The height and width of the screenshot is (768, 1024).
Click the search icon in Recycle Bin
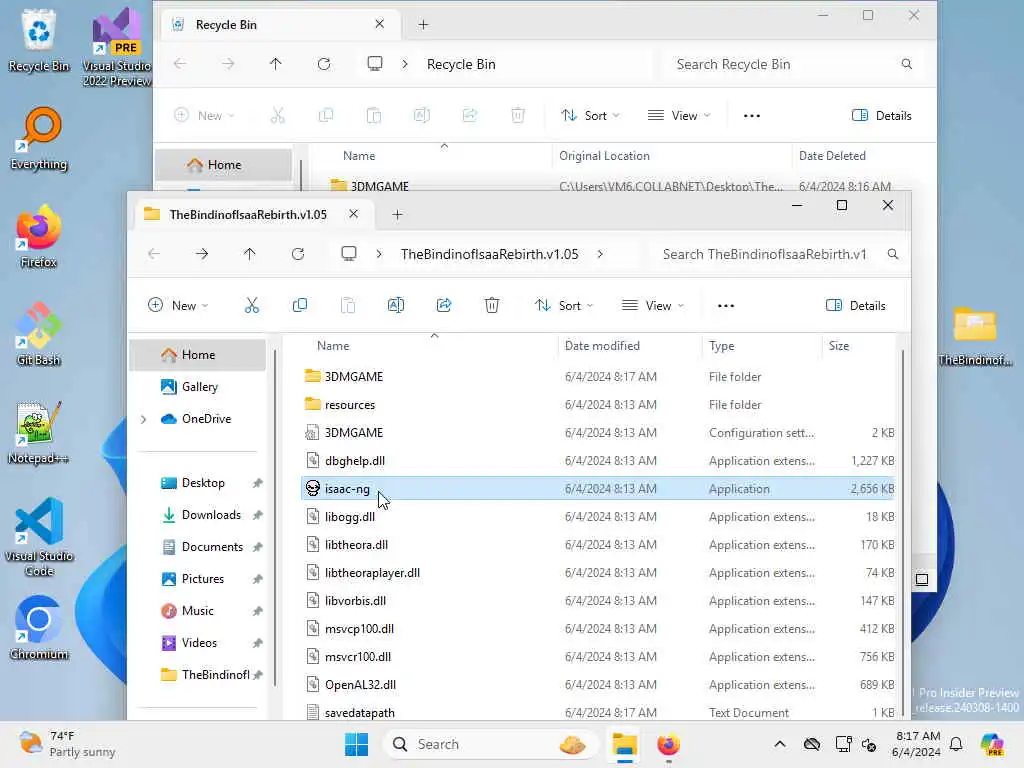coord(906,64)
